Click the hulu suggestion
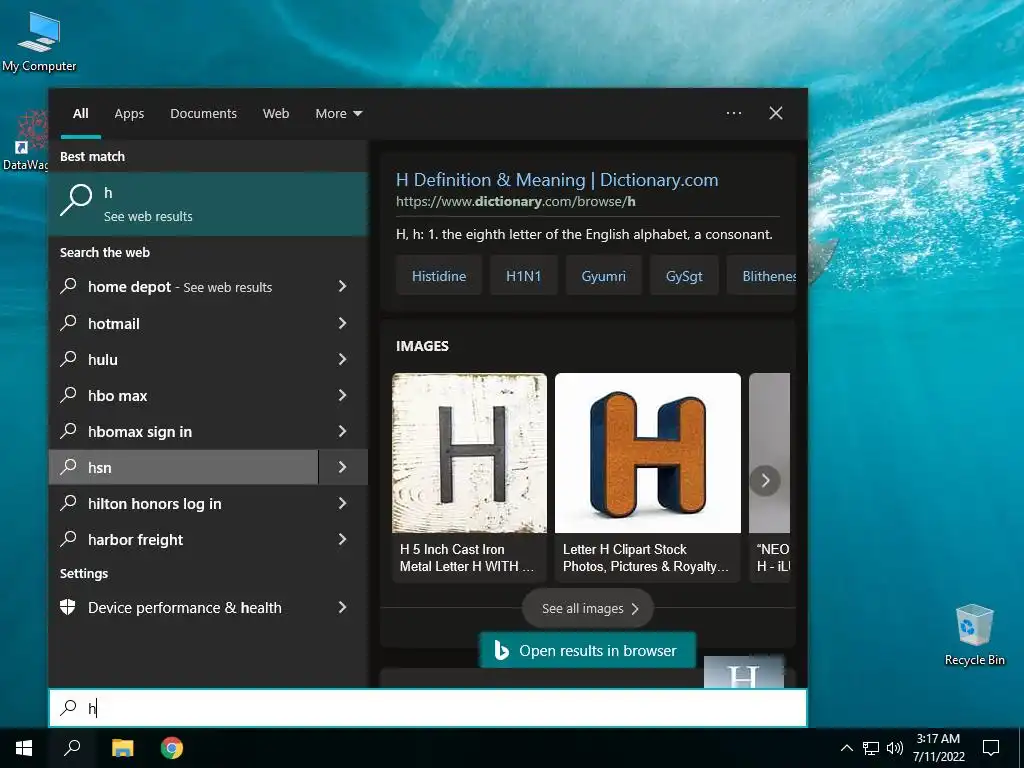 pyautogui.click(x=184, y=359)
